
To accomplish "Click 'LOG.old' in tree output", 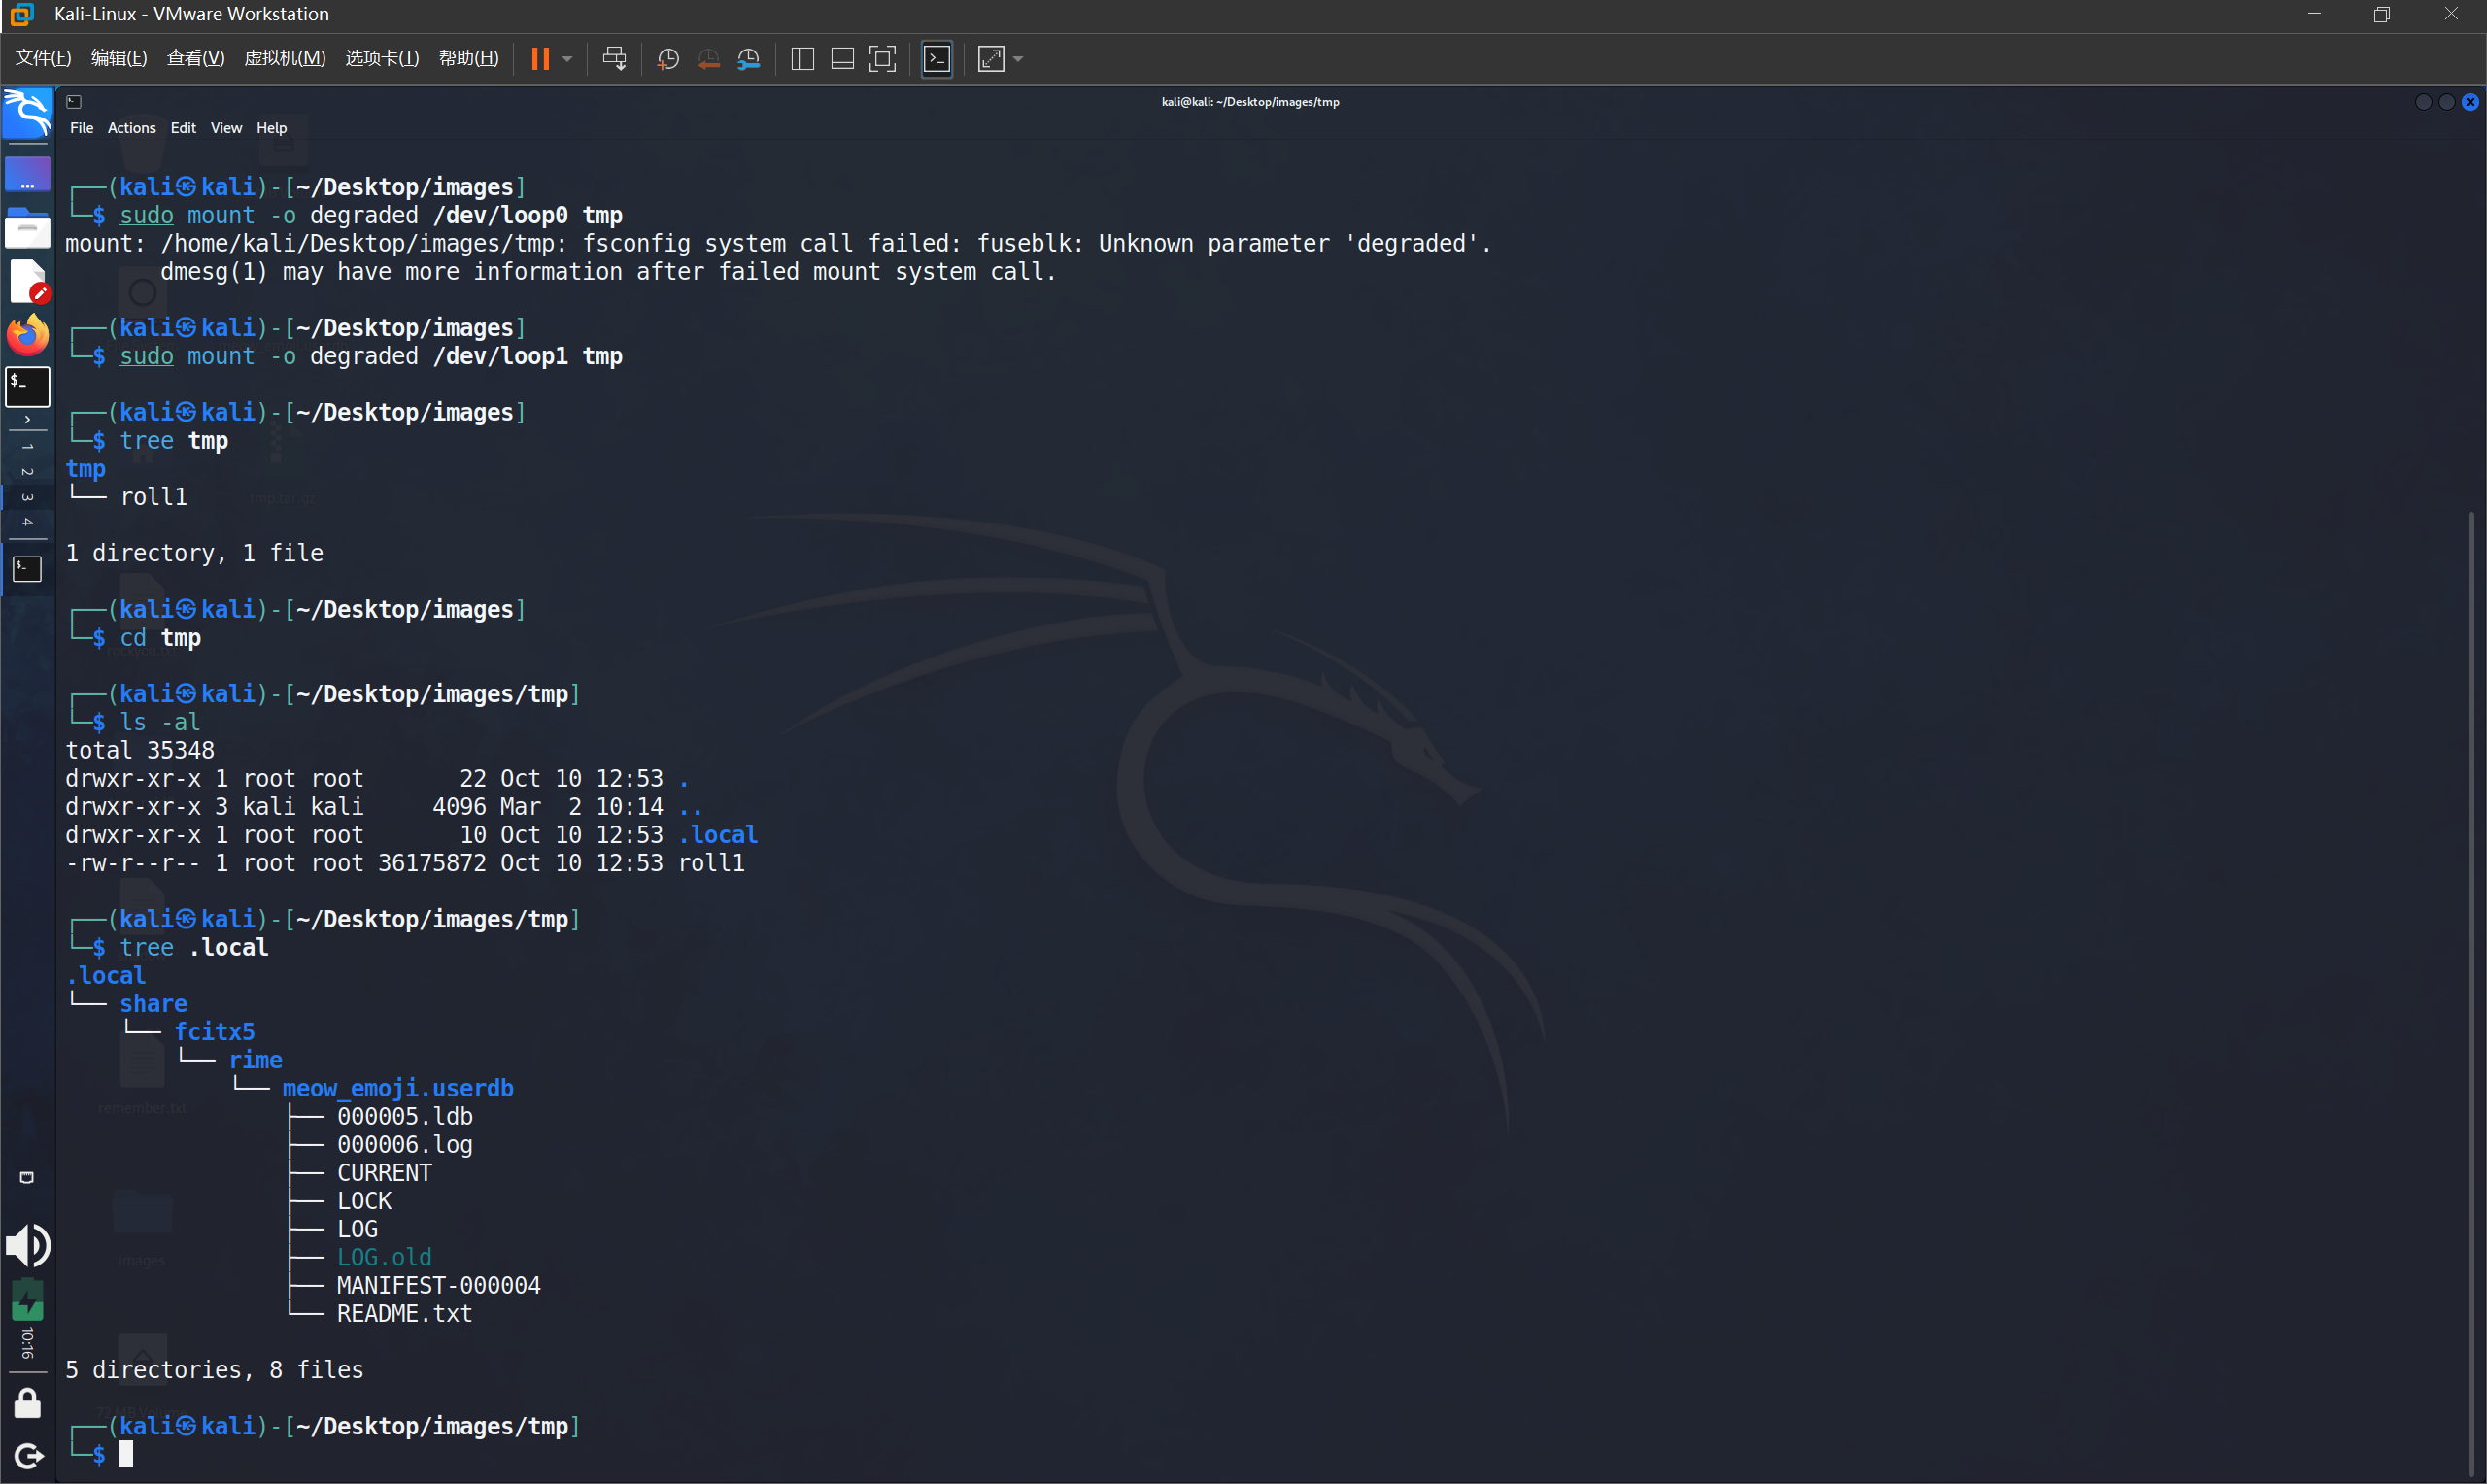I will [384, 1257].
